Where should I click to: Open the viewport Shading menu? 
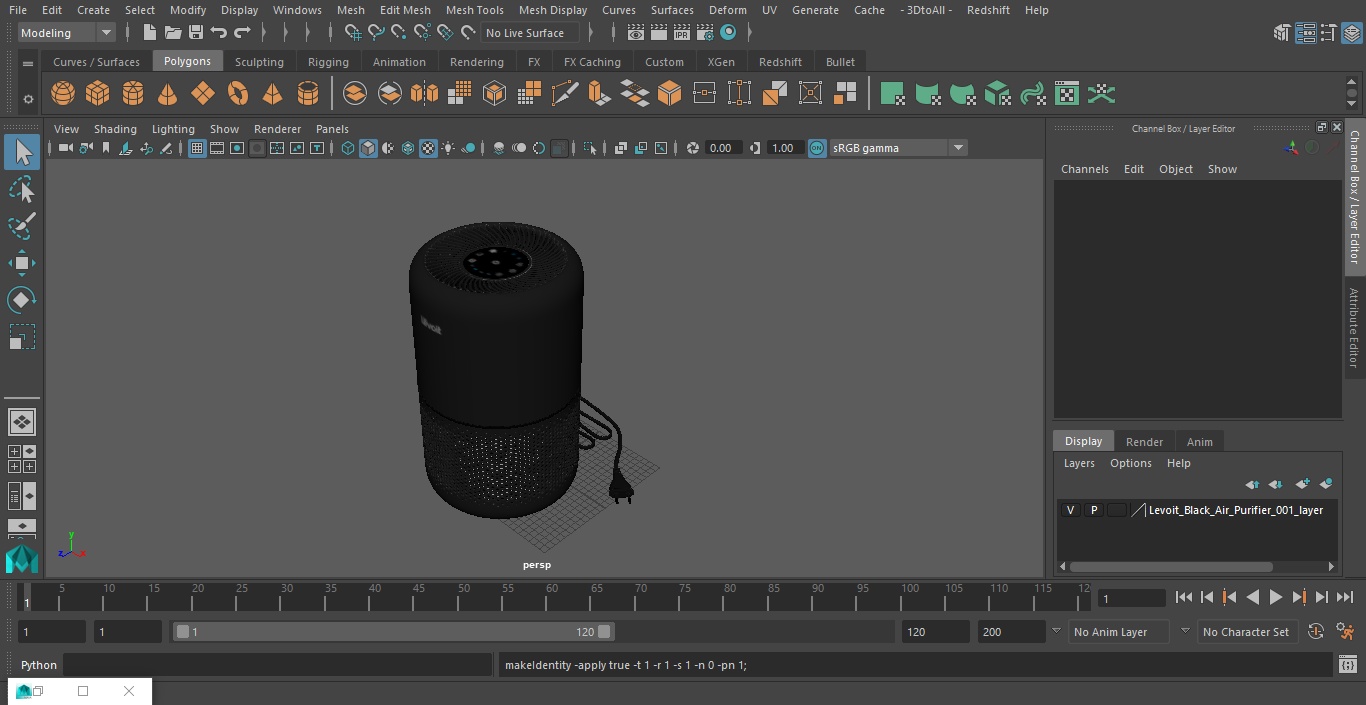pos(115,129)
